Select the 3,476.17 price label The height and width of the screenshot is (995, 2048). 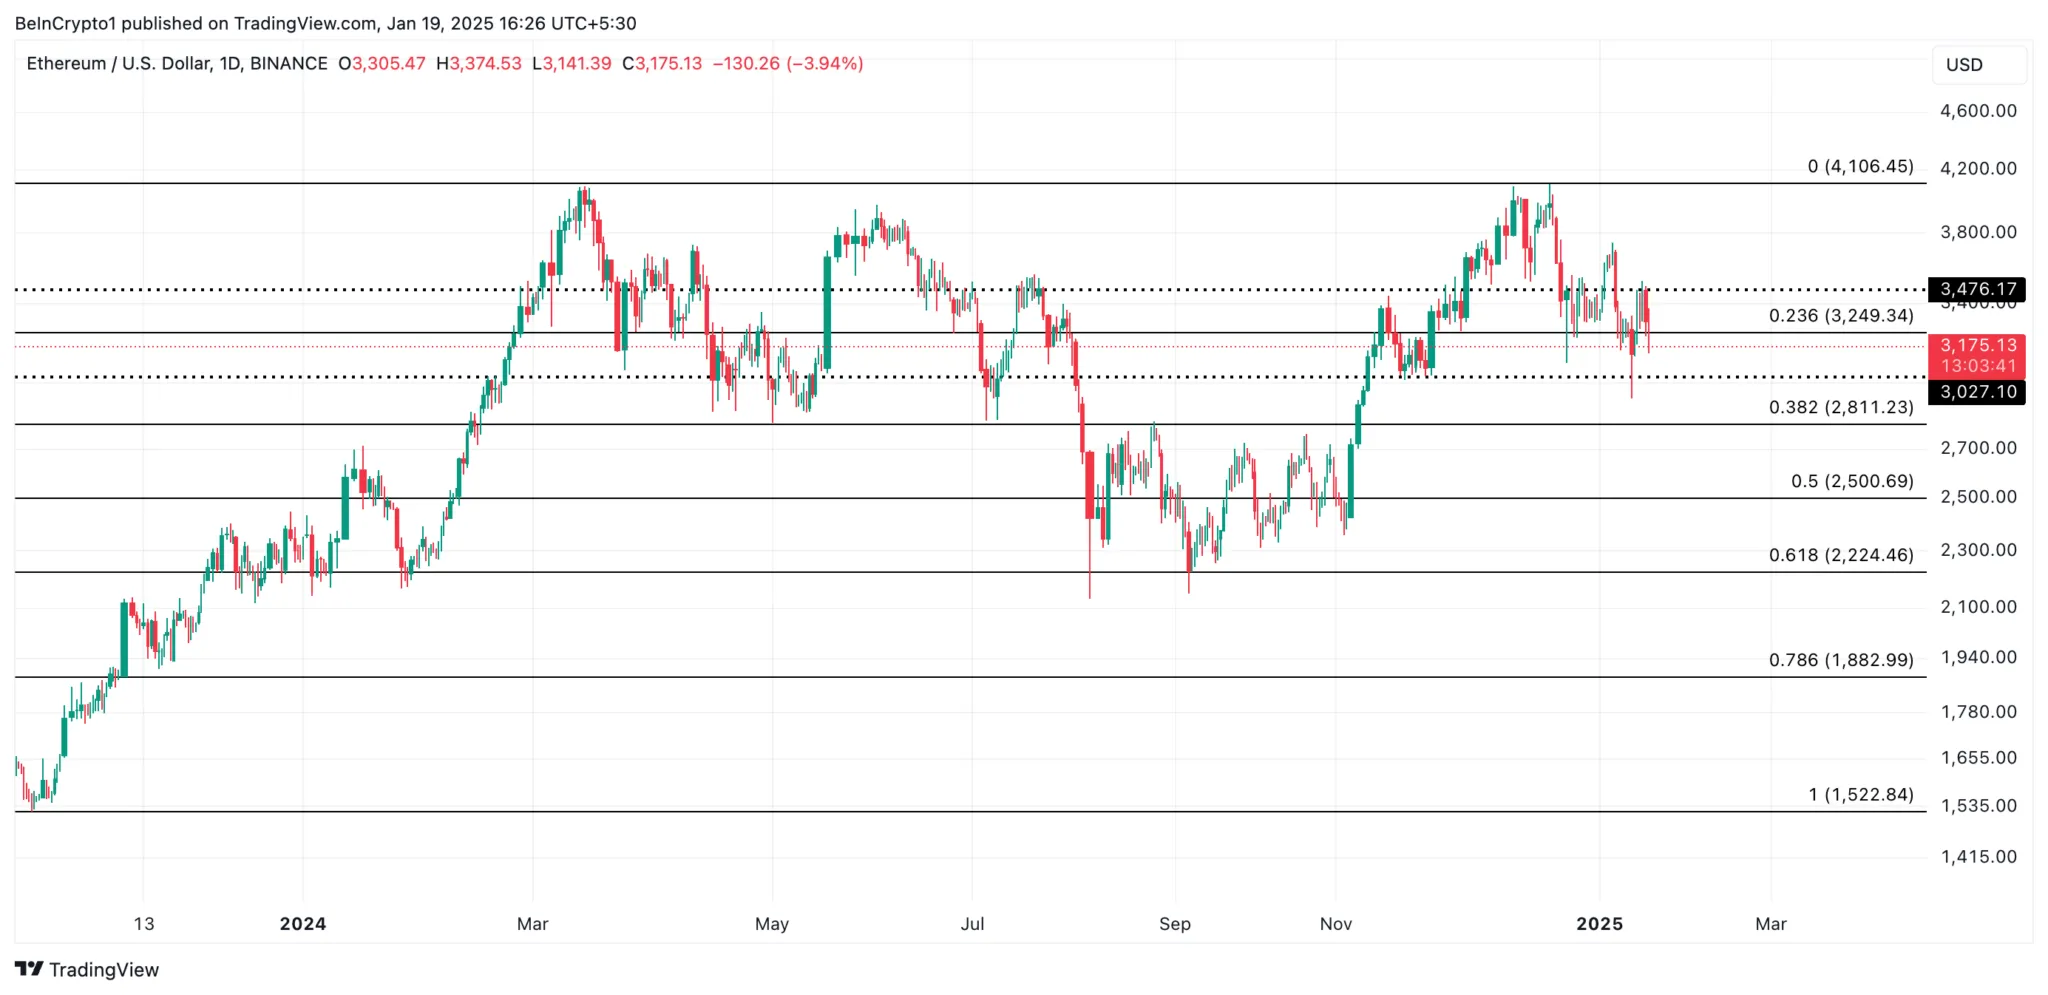tap(1977, 290)
